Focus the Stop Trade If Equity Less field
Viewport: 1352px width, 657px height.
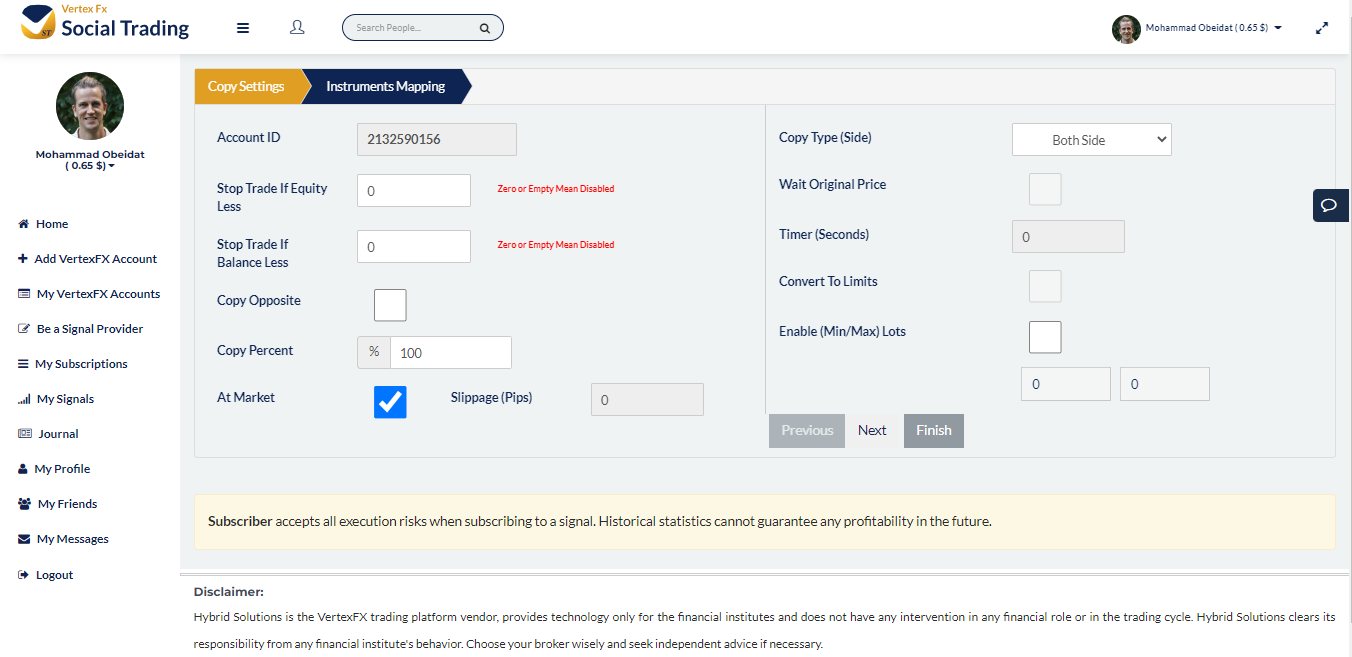(x=413, y=190)
